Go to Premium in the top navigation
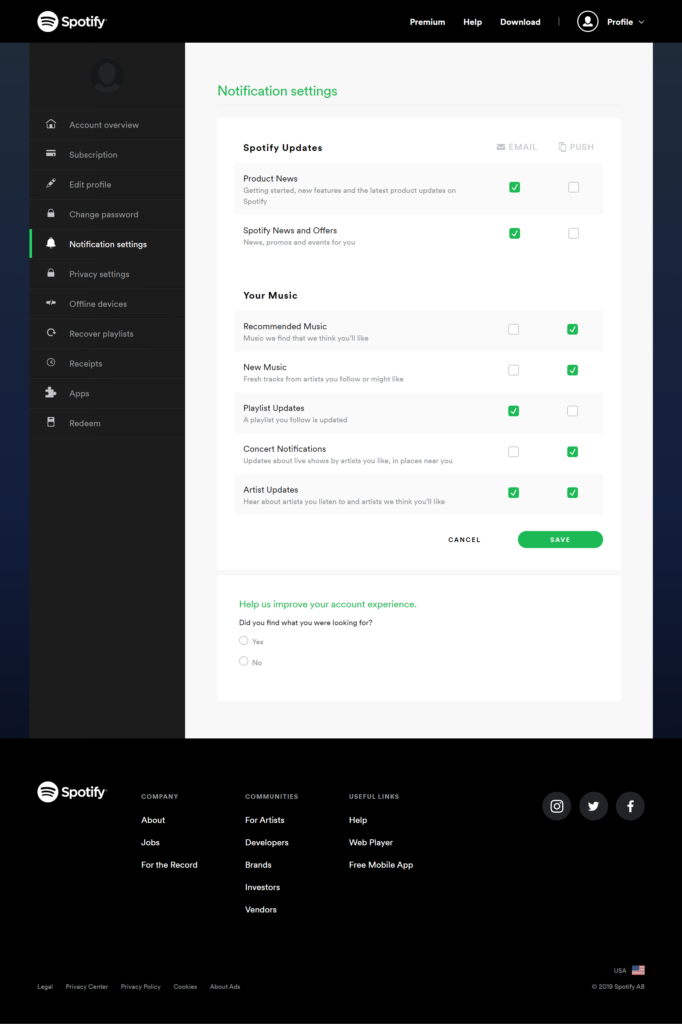The height and width of the screenshot is (1024, 682). tap(427, 22)
